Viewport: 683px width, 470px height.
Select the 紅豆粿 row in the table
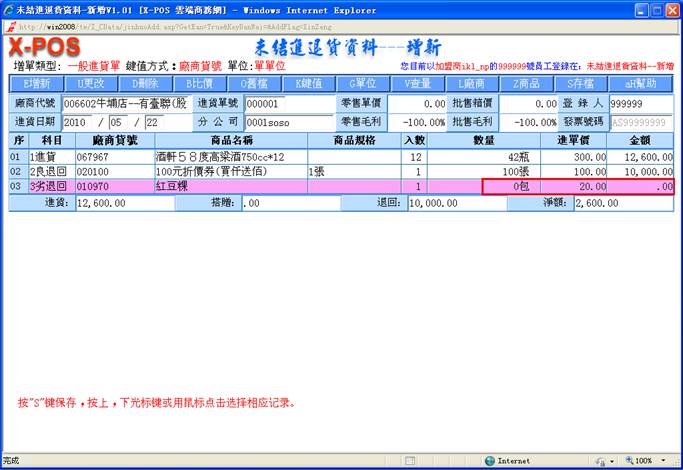tap(230, 186)
